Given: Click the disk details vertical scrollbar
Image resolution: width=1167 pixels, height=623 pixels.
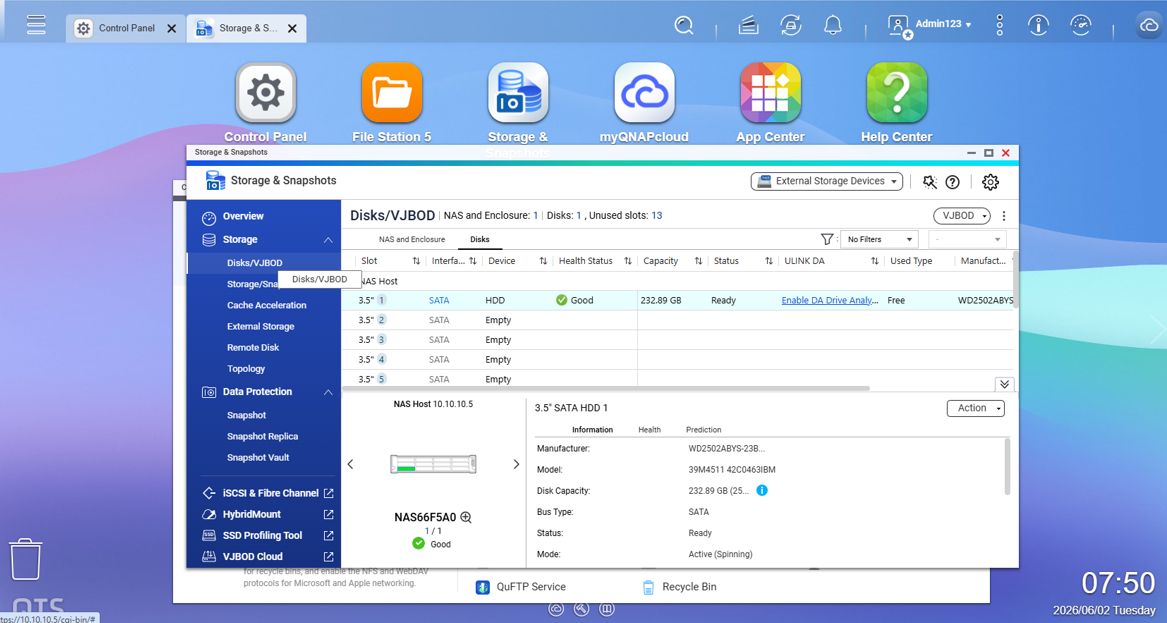Looking at the screenshot, I should 1008,466.
